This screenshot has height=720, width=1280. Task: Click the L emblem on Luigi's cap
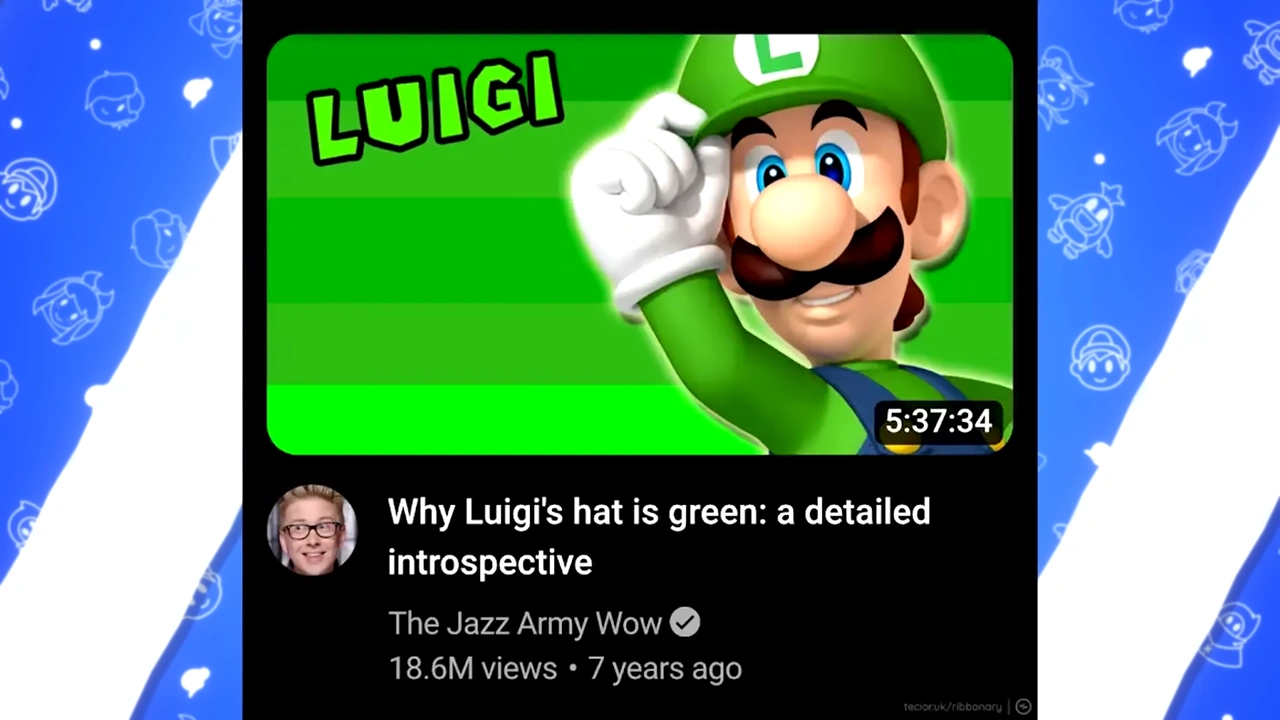tap(775, 54)
